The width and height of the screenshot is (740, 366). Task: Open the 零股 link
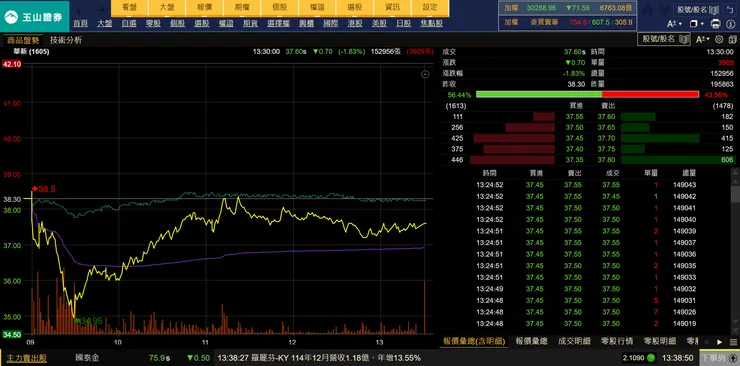click(x=153, y=24)
